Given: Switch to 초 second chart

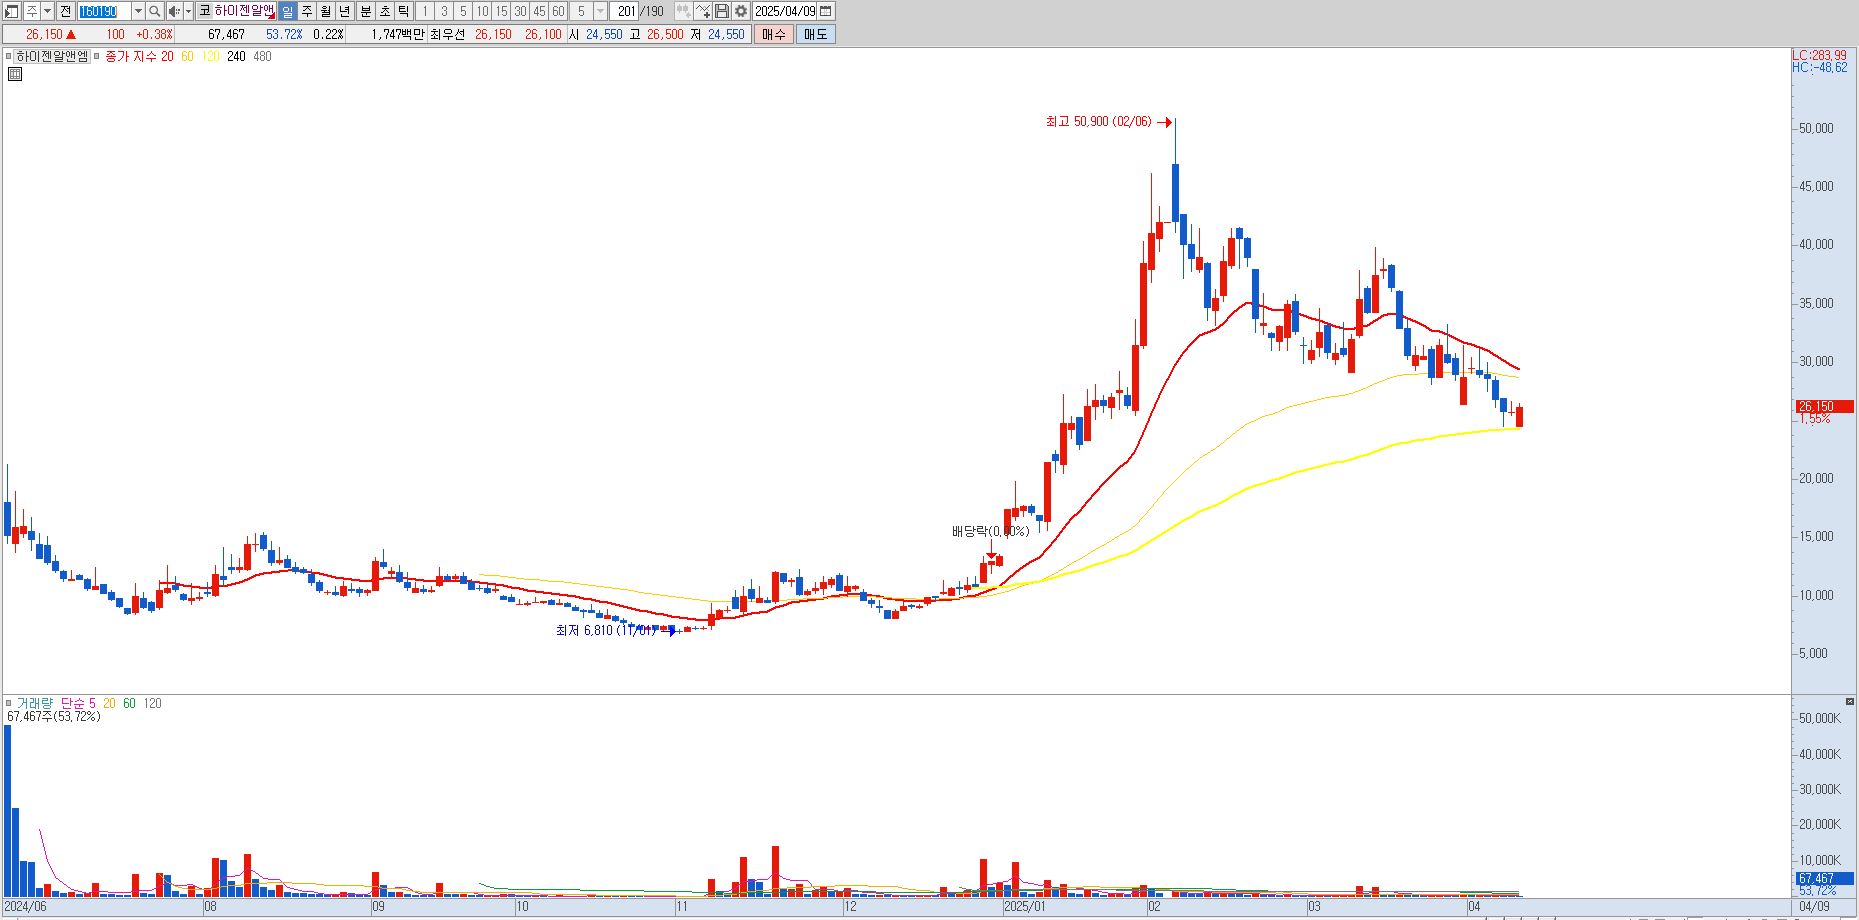Looking at the screenshot, I should 385,11.
